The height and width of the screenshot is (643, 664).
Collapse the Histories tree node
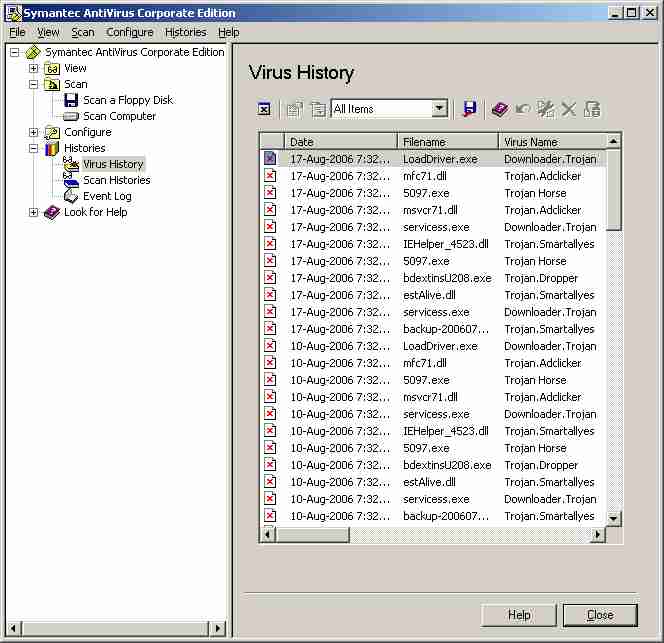(x=33, y=148)
